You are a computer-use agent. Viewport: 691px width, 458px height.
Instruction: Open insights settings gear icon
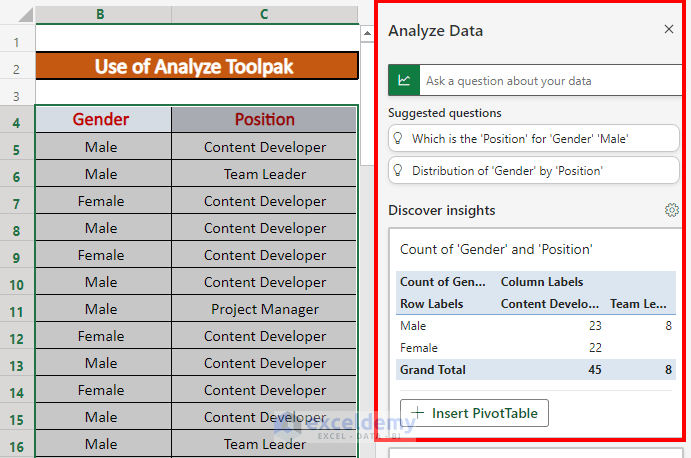(671, 210)
